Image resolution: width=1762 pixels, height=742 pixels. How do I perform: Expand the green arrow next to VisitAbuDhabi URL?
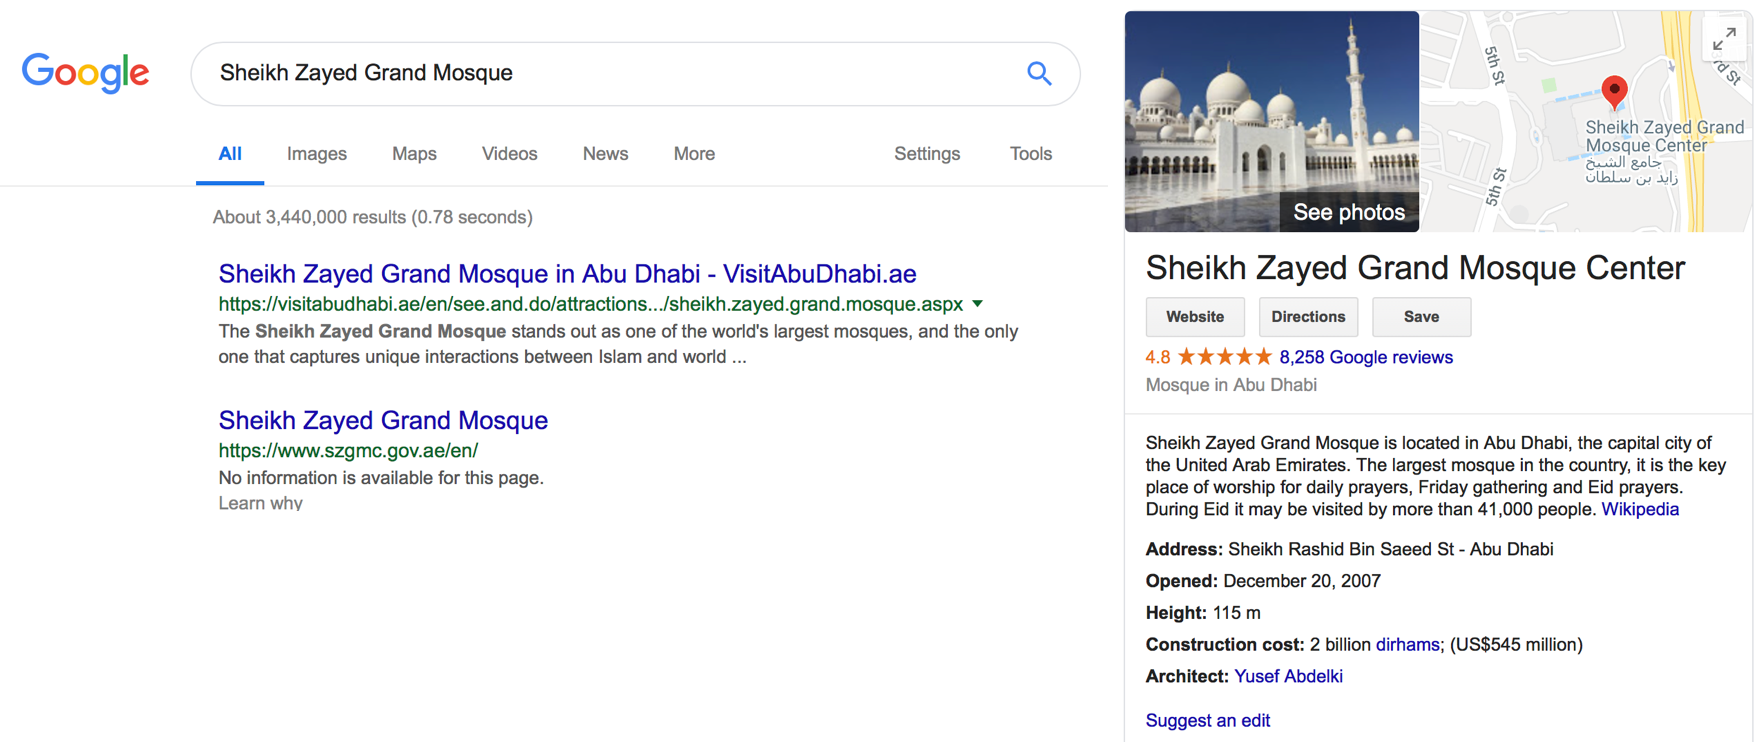[978, 304]
